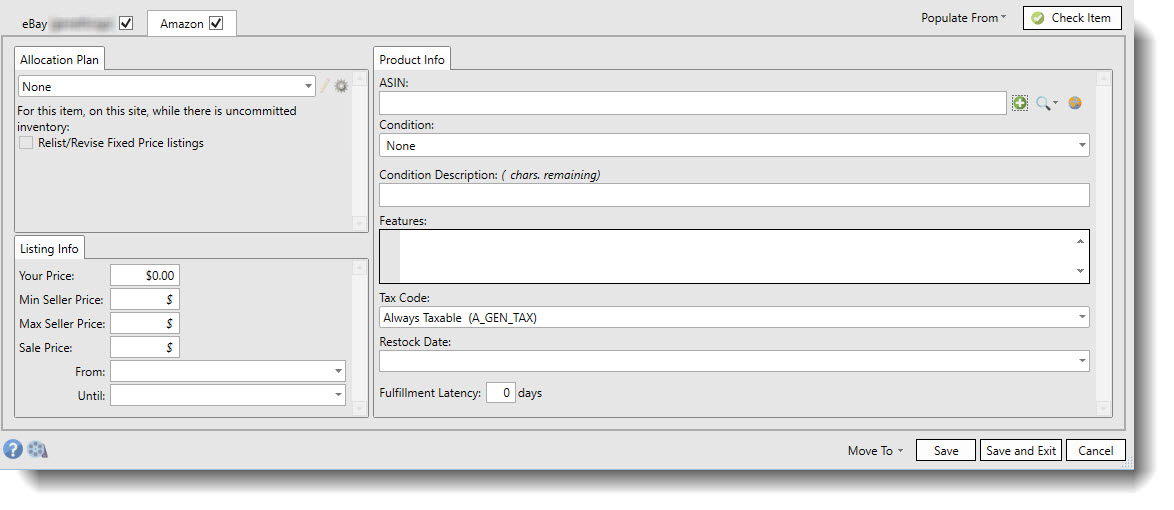This screenshot has height=510, width=1174.
Task: Open the Populate From menu
Action: [963, 18]
